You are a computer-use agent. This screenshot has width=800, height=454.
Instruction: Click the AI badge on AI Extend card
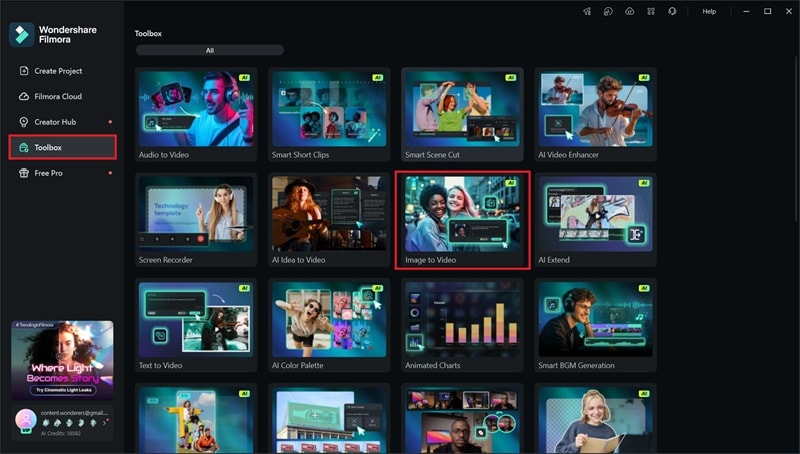[644, 183]
